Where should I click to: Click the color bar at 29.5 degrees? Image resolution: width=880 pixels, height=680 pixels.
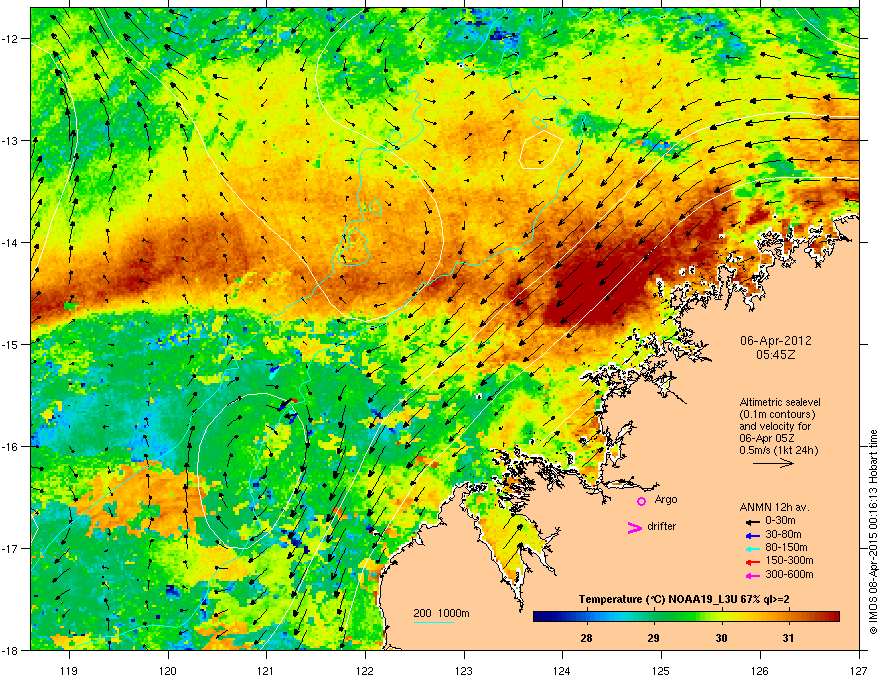coord(688,617)
